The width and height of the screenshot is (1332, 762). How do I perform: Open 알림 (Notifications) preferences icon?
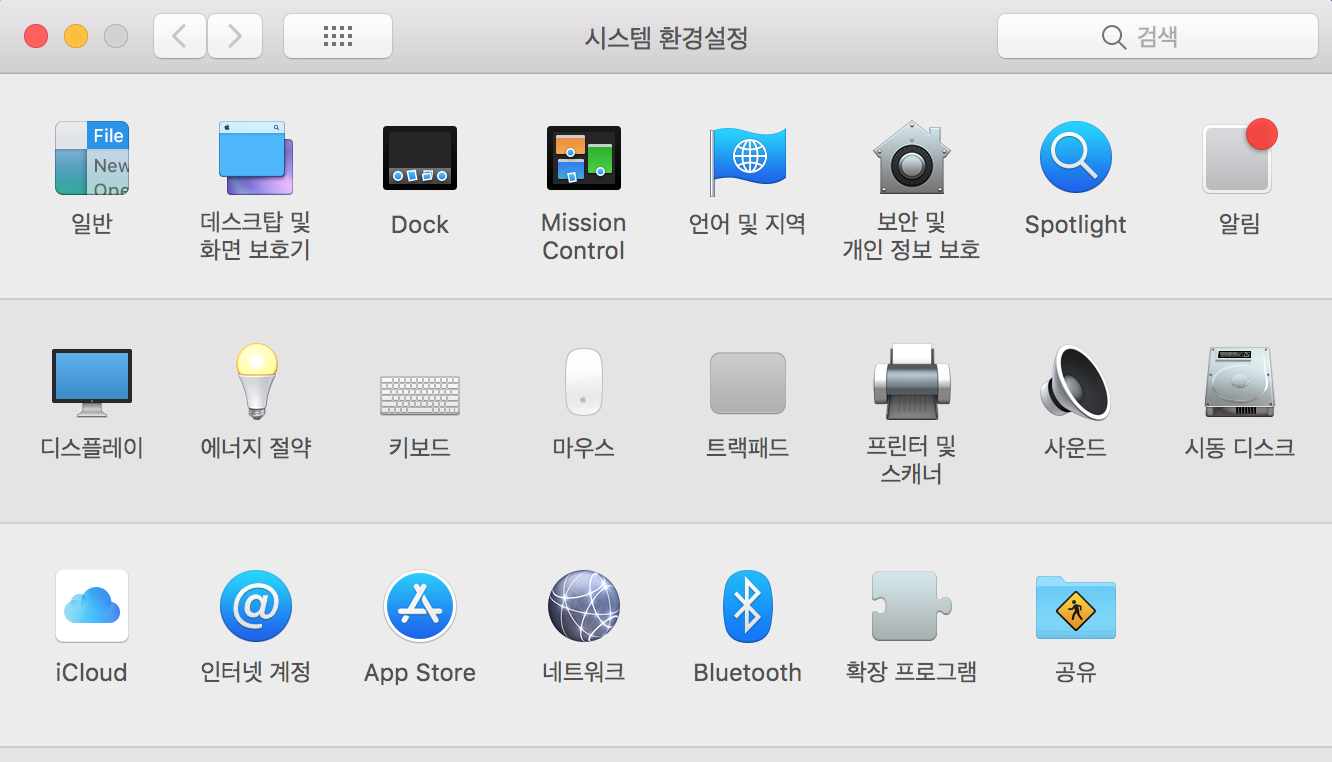coord(1240,156)
